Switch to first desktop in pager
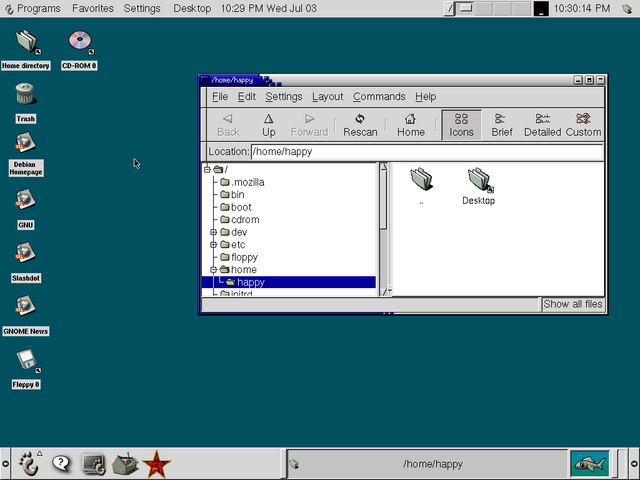Screen dimensions: 640x480 coord(465,8)
